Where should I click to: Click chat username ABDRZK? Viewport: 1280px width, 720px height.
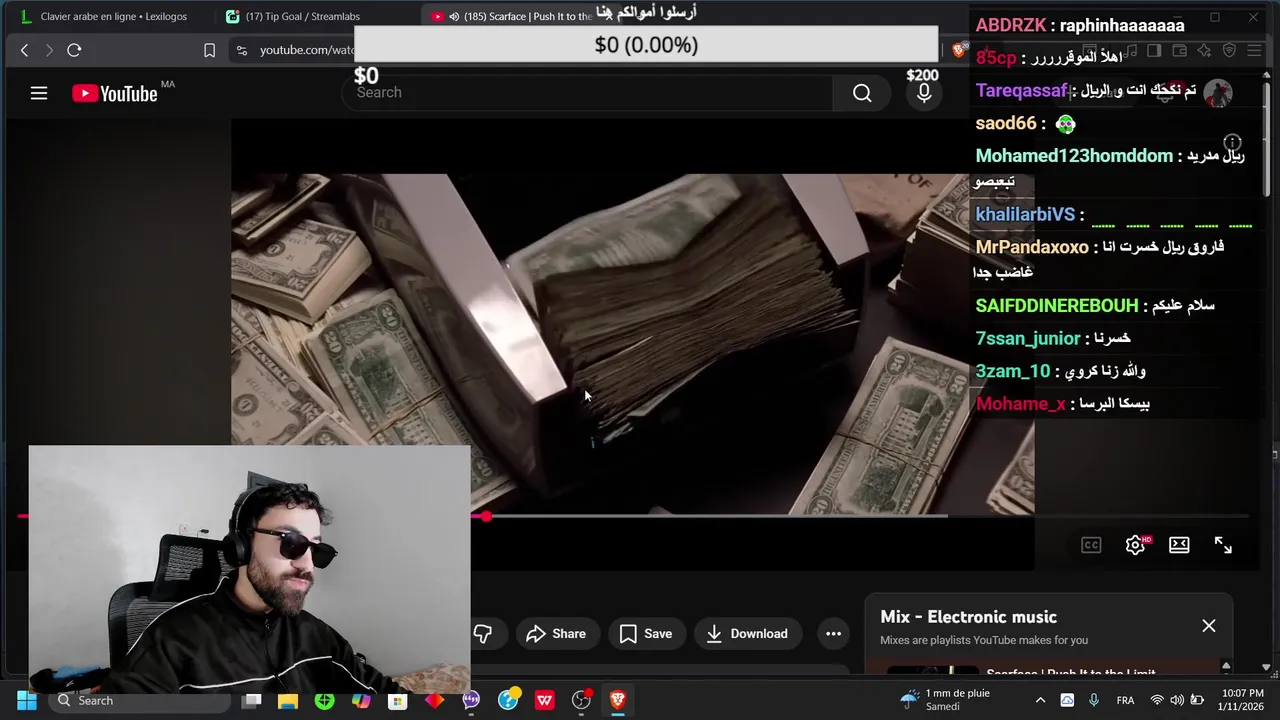click(1012, 25)
